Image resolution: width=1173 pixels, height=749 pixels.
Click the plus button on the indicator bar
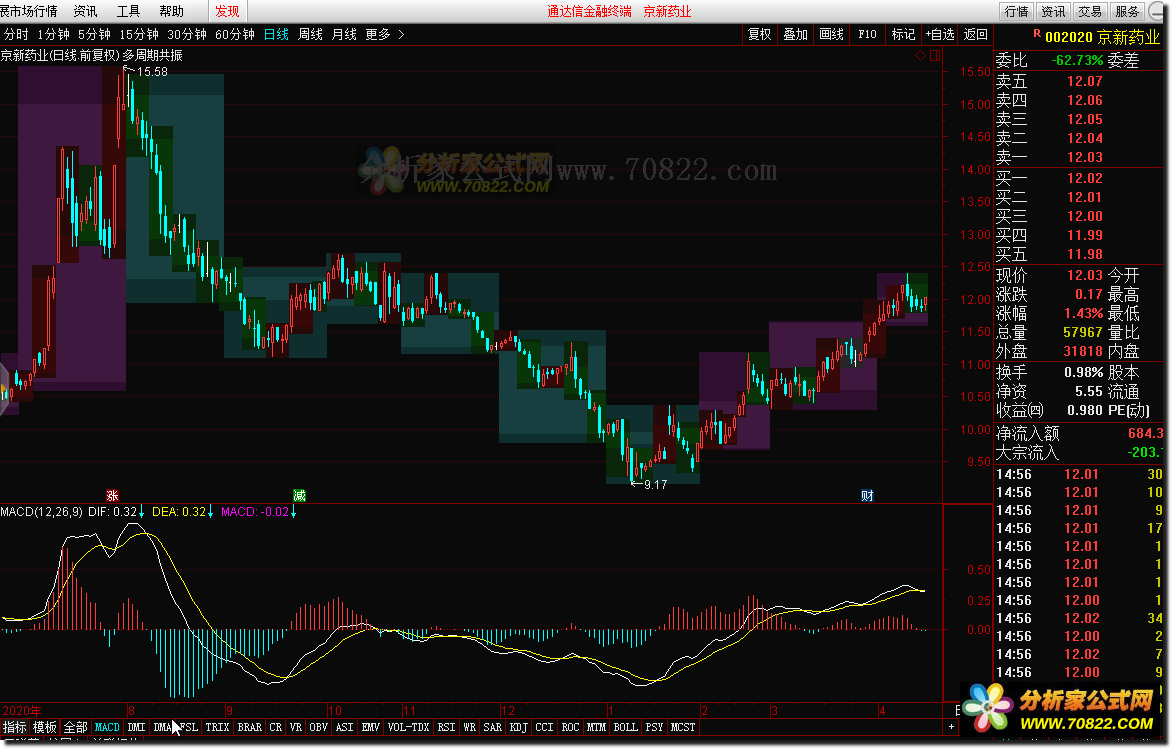(x=952, y=727)
